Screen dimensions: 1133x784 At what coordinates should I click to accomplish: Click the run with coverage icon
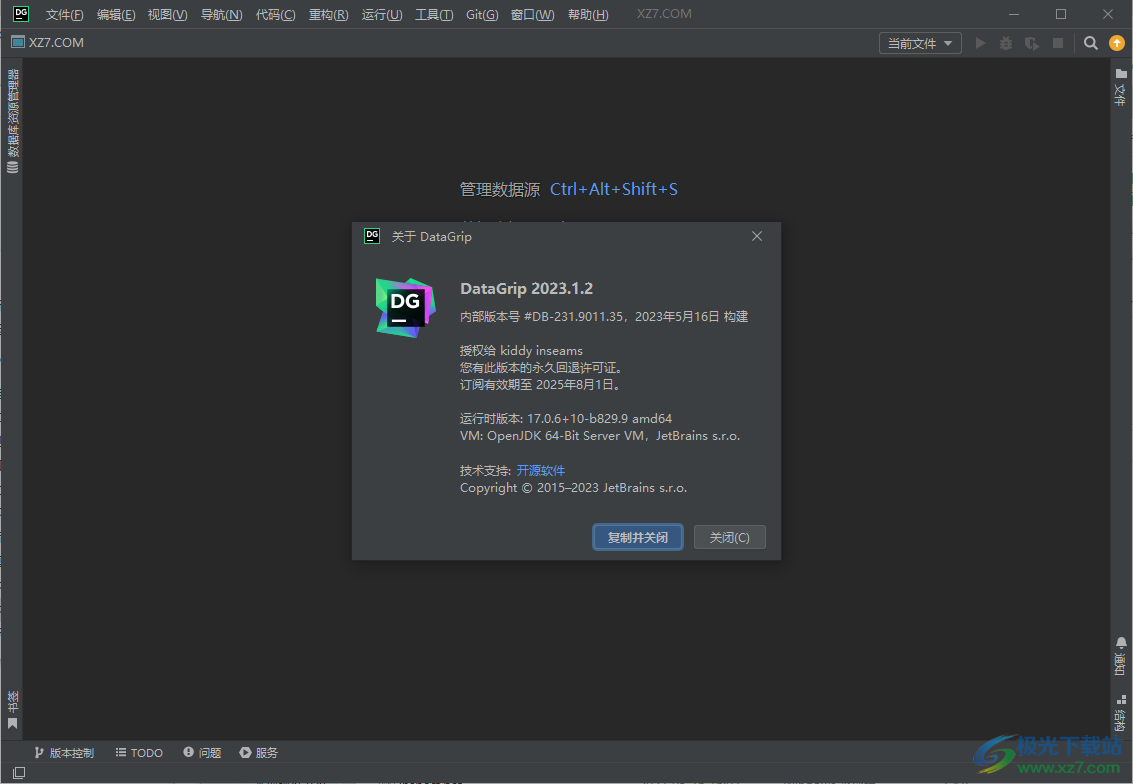1032,43
